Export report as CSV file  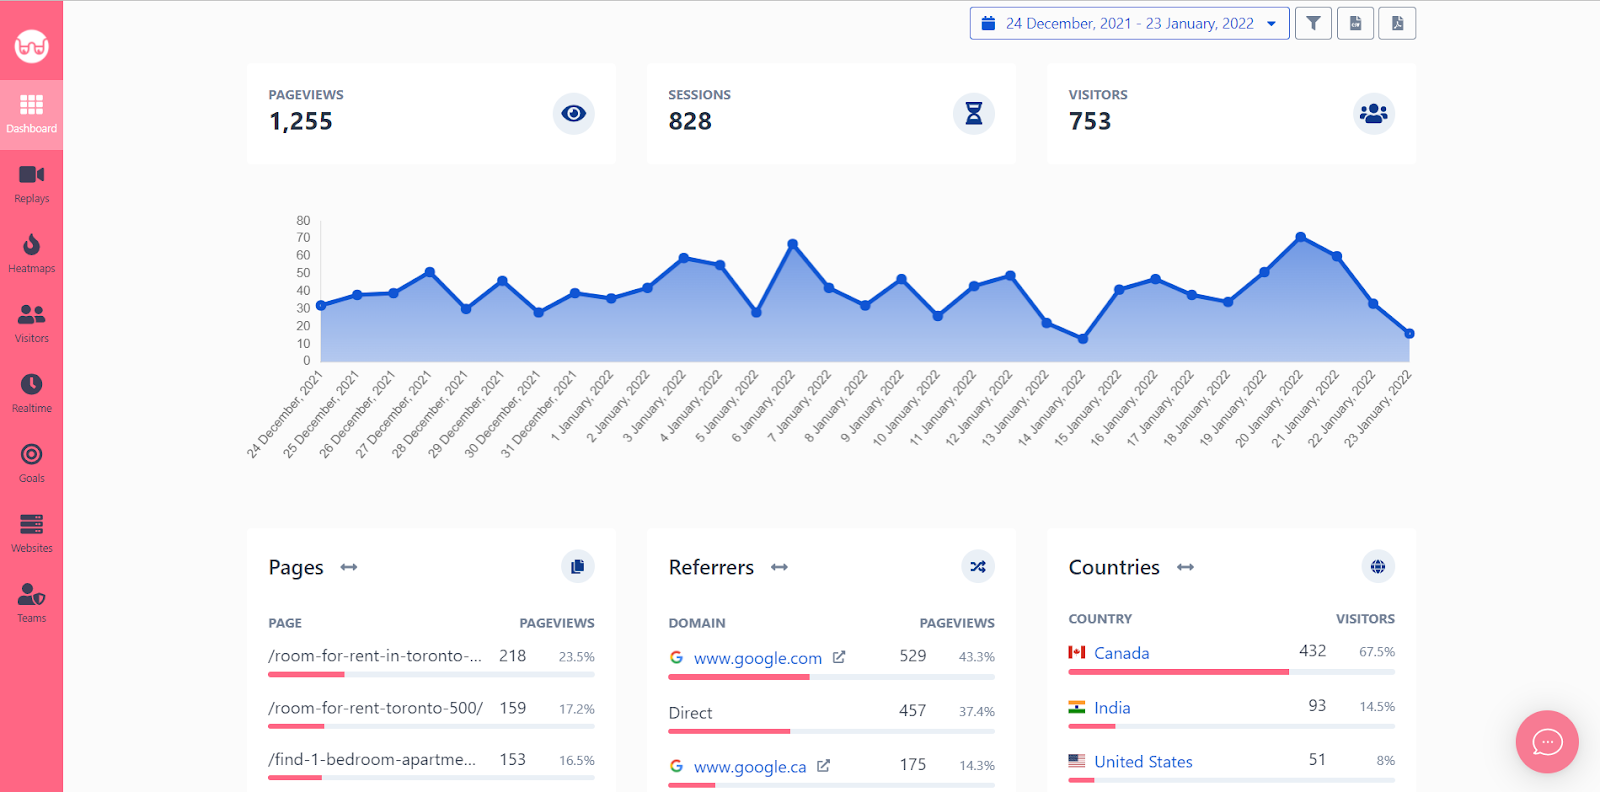tap(1355, 24)
